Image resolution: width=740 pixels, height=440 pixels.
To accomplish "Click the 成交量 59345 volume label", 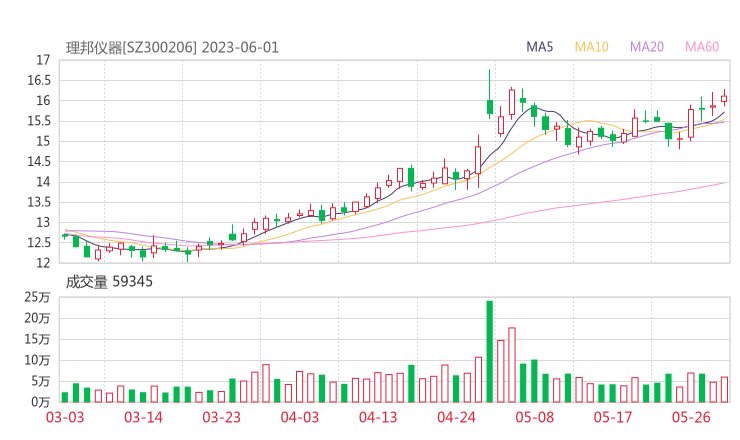I will click(x=109, y=282).
